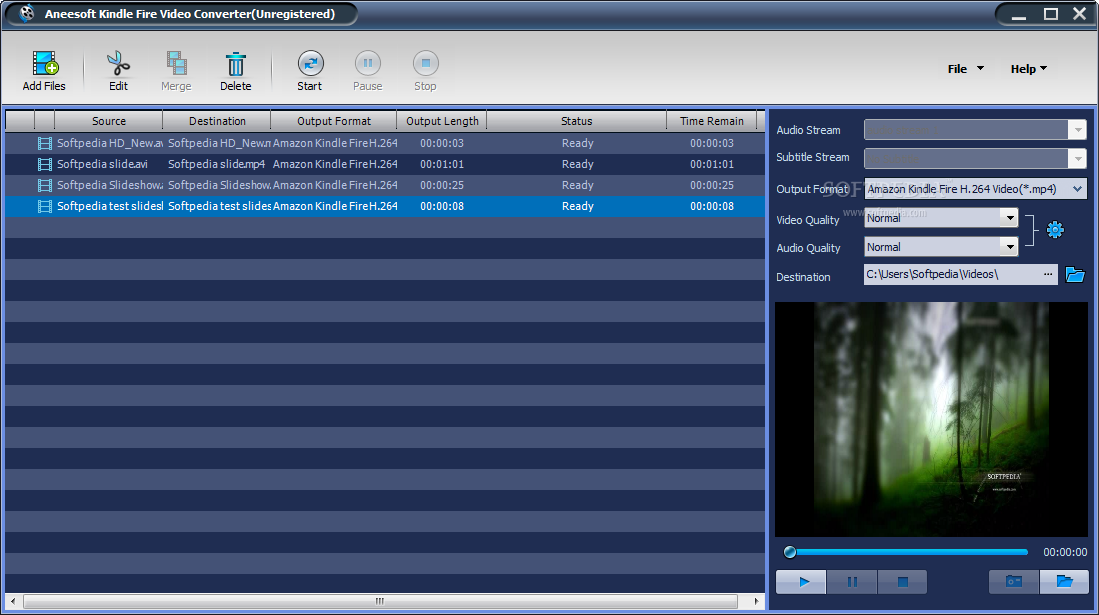Open the Video Quality dropdown

tap(1009, 218)
